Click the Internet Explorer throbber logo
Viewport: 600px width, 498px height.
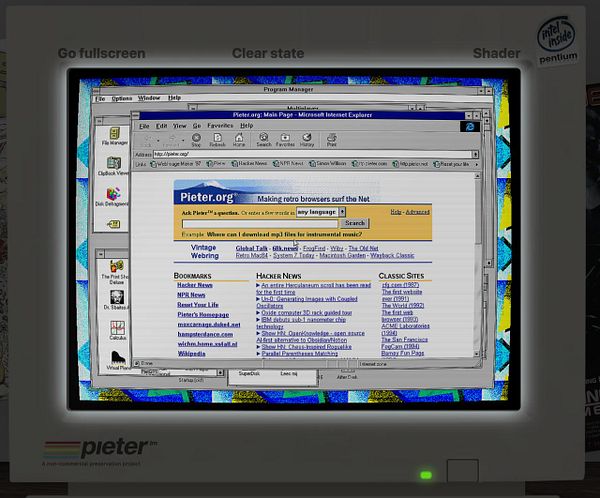tap(470, 127)
